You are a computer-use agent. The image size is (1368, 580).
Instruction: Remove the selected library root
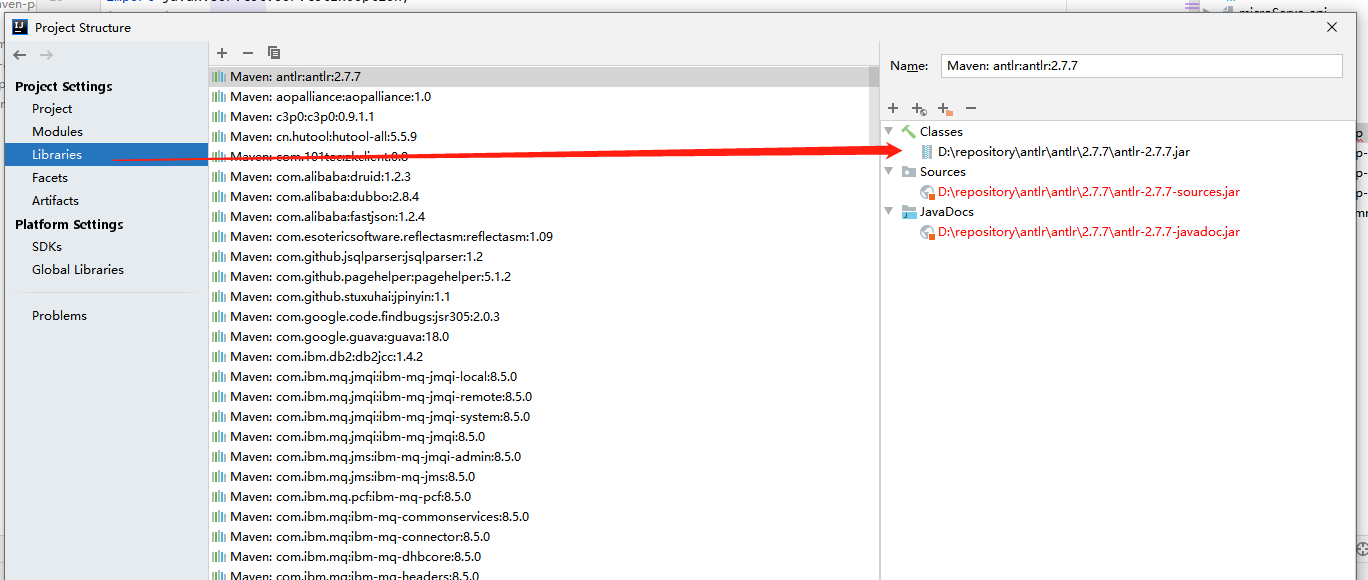point(971,108)
